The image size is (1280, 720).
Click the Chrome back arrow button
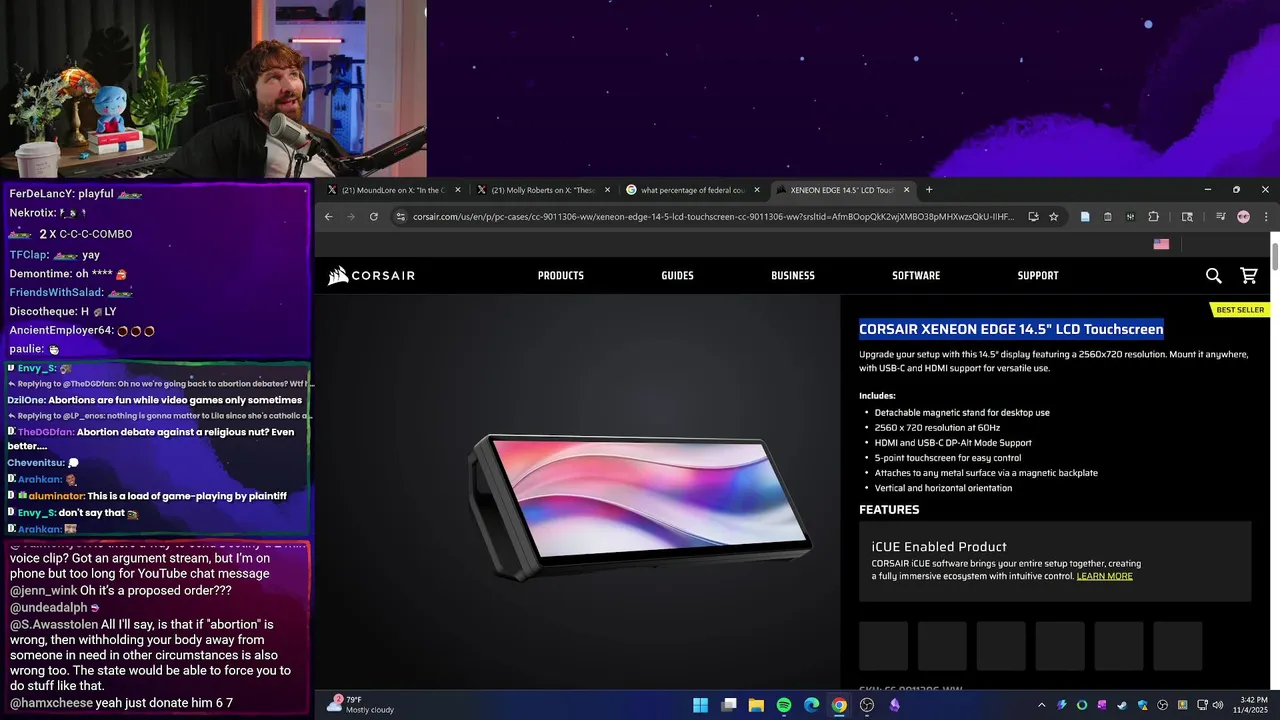click(x=328, y=216)
